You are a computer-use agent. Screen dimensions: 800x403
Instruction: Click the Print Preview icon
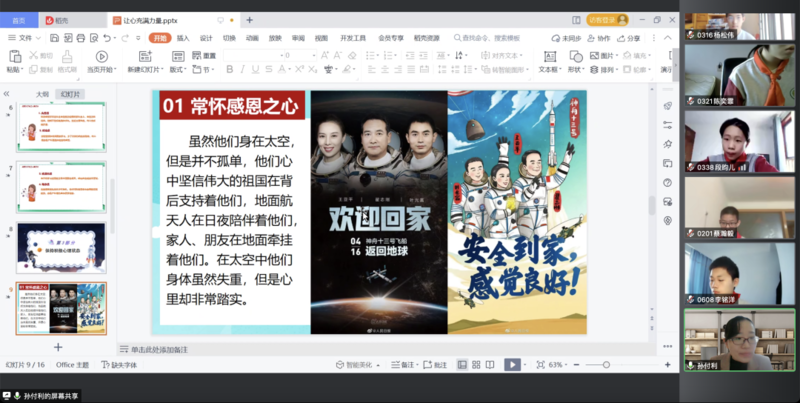click(94, 38)
